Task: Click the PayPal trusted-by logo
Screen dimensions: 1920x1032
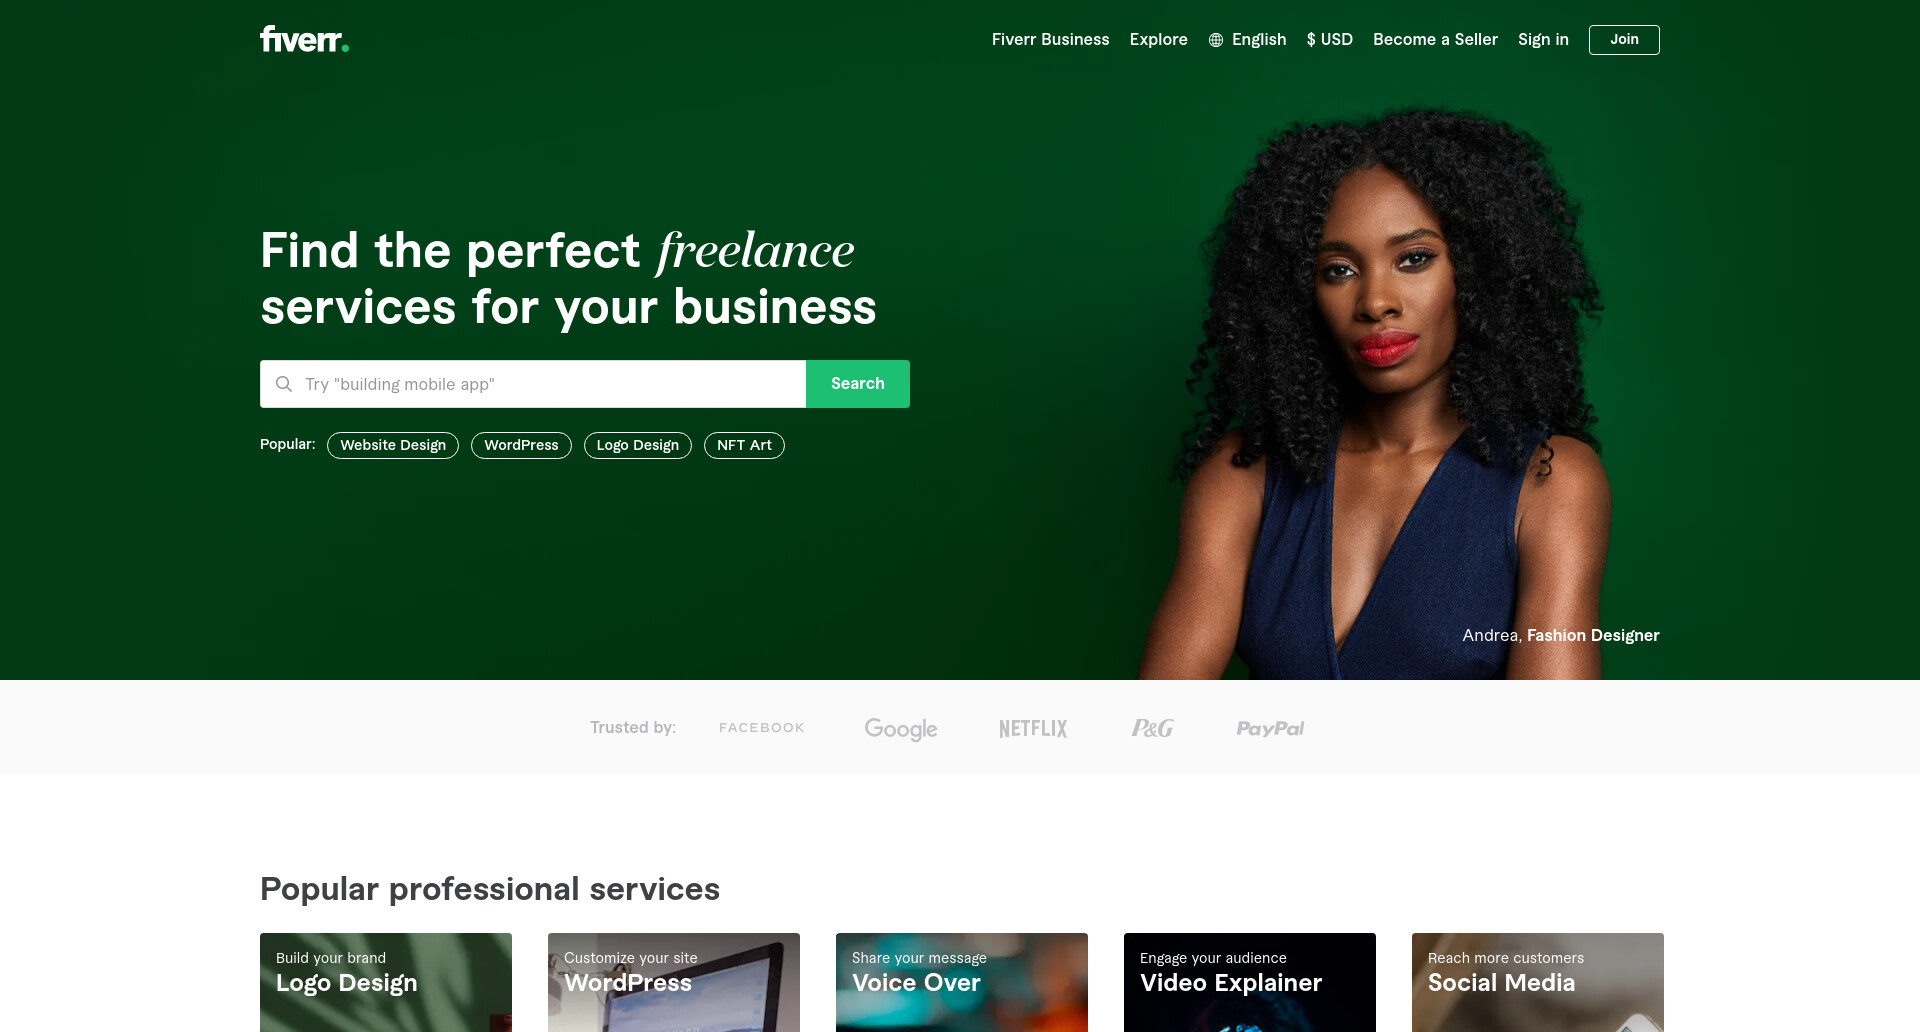Action: [x=1270, y=729]
